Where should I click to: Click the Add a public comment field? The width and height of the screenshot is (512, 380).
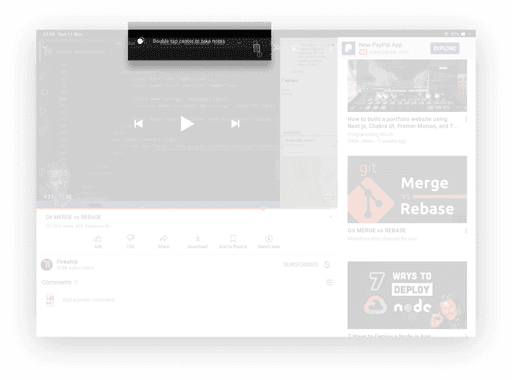(90, 300)
